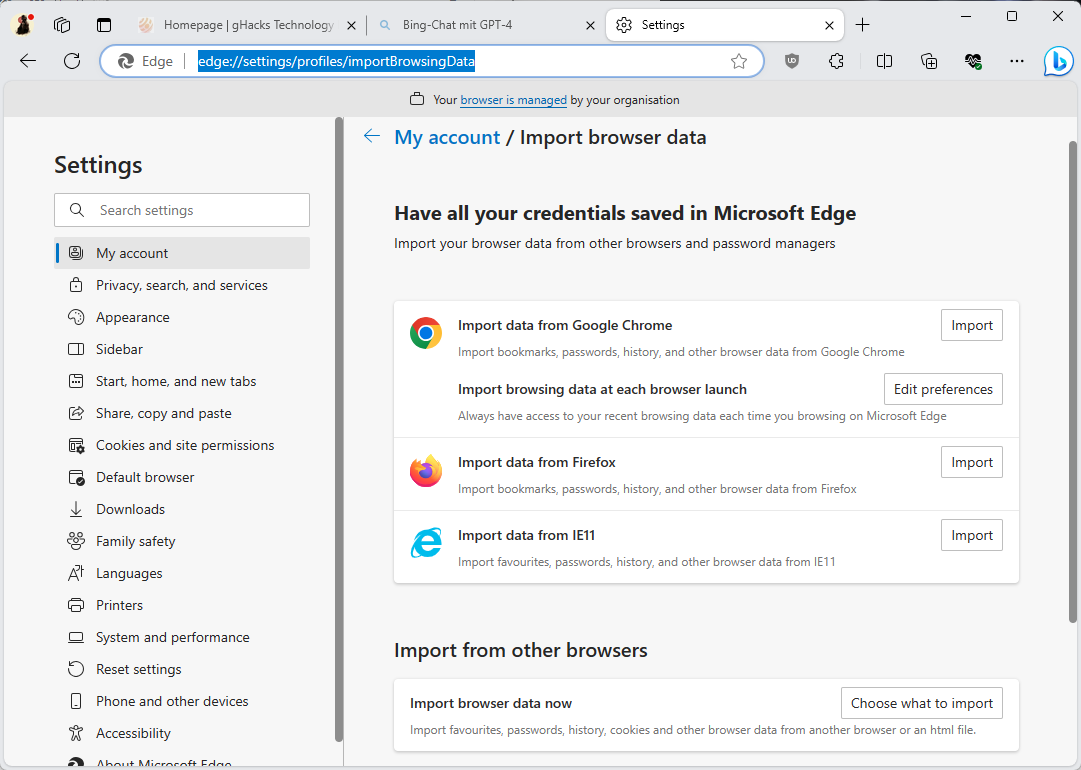Click the back arrow next to My account
Screen dimensions: 1081x770
[372, 136]
